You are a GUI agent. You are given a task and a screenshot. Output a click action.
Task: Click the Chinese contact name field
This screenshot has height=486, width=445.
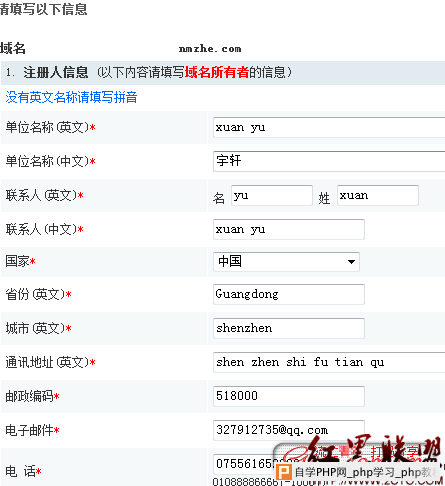(x=289, y=229)
